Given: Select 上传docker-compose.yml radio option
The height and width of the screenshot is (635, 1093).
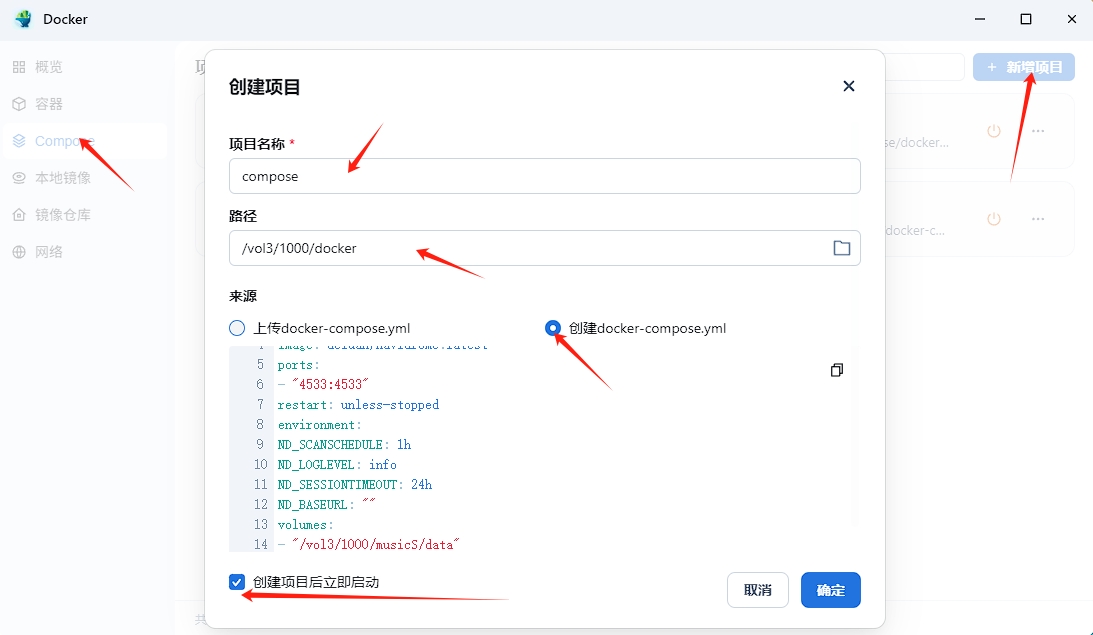Looking at the screenshot, I should pyautogui.click(x=237, y=328).
